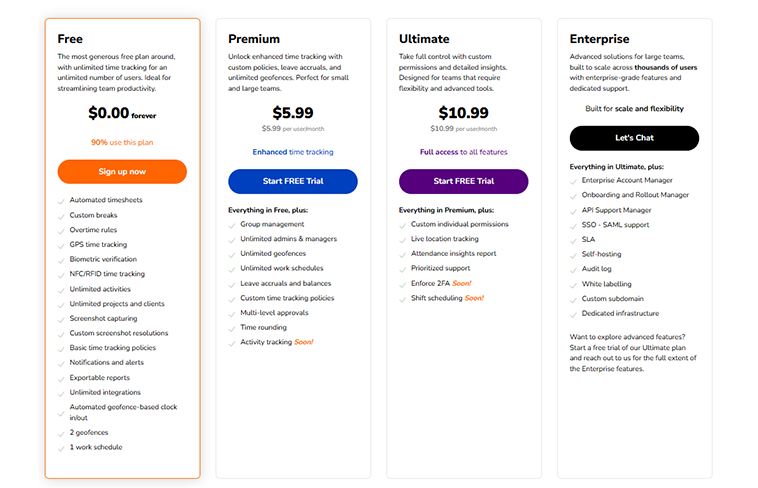This screenshot has height=488, width=758.
Task: Select the Enterprise plan heading
Action: [x=601, y=39]
